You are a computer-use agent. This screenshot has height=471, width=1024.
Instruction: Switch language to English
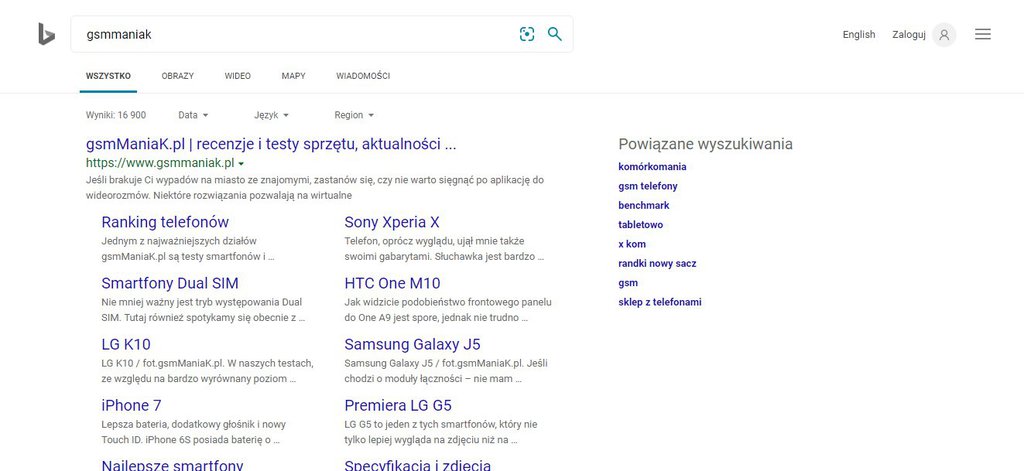click(x=859, y=35)
